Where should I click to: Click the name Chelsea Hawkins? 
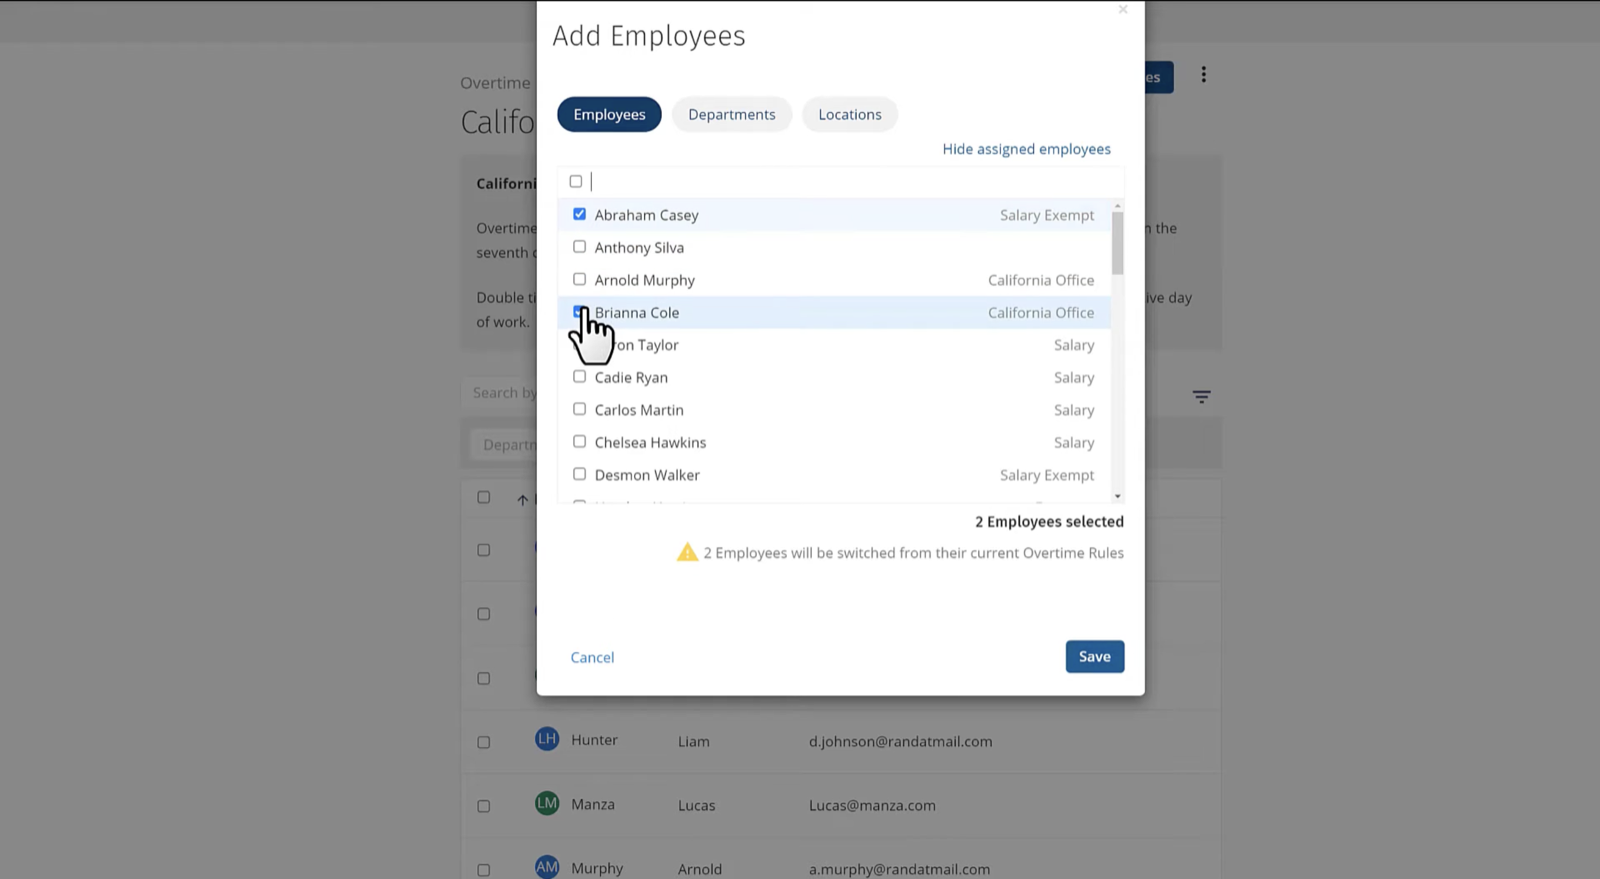click(x=650, y=442)
